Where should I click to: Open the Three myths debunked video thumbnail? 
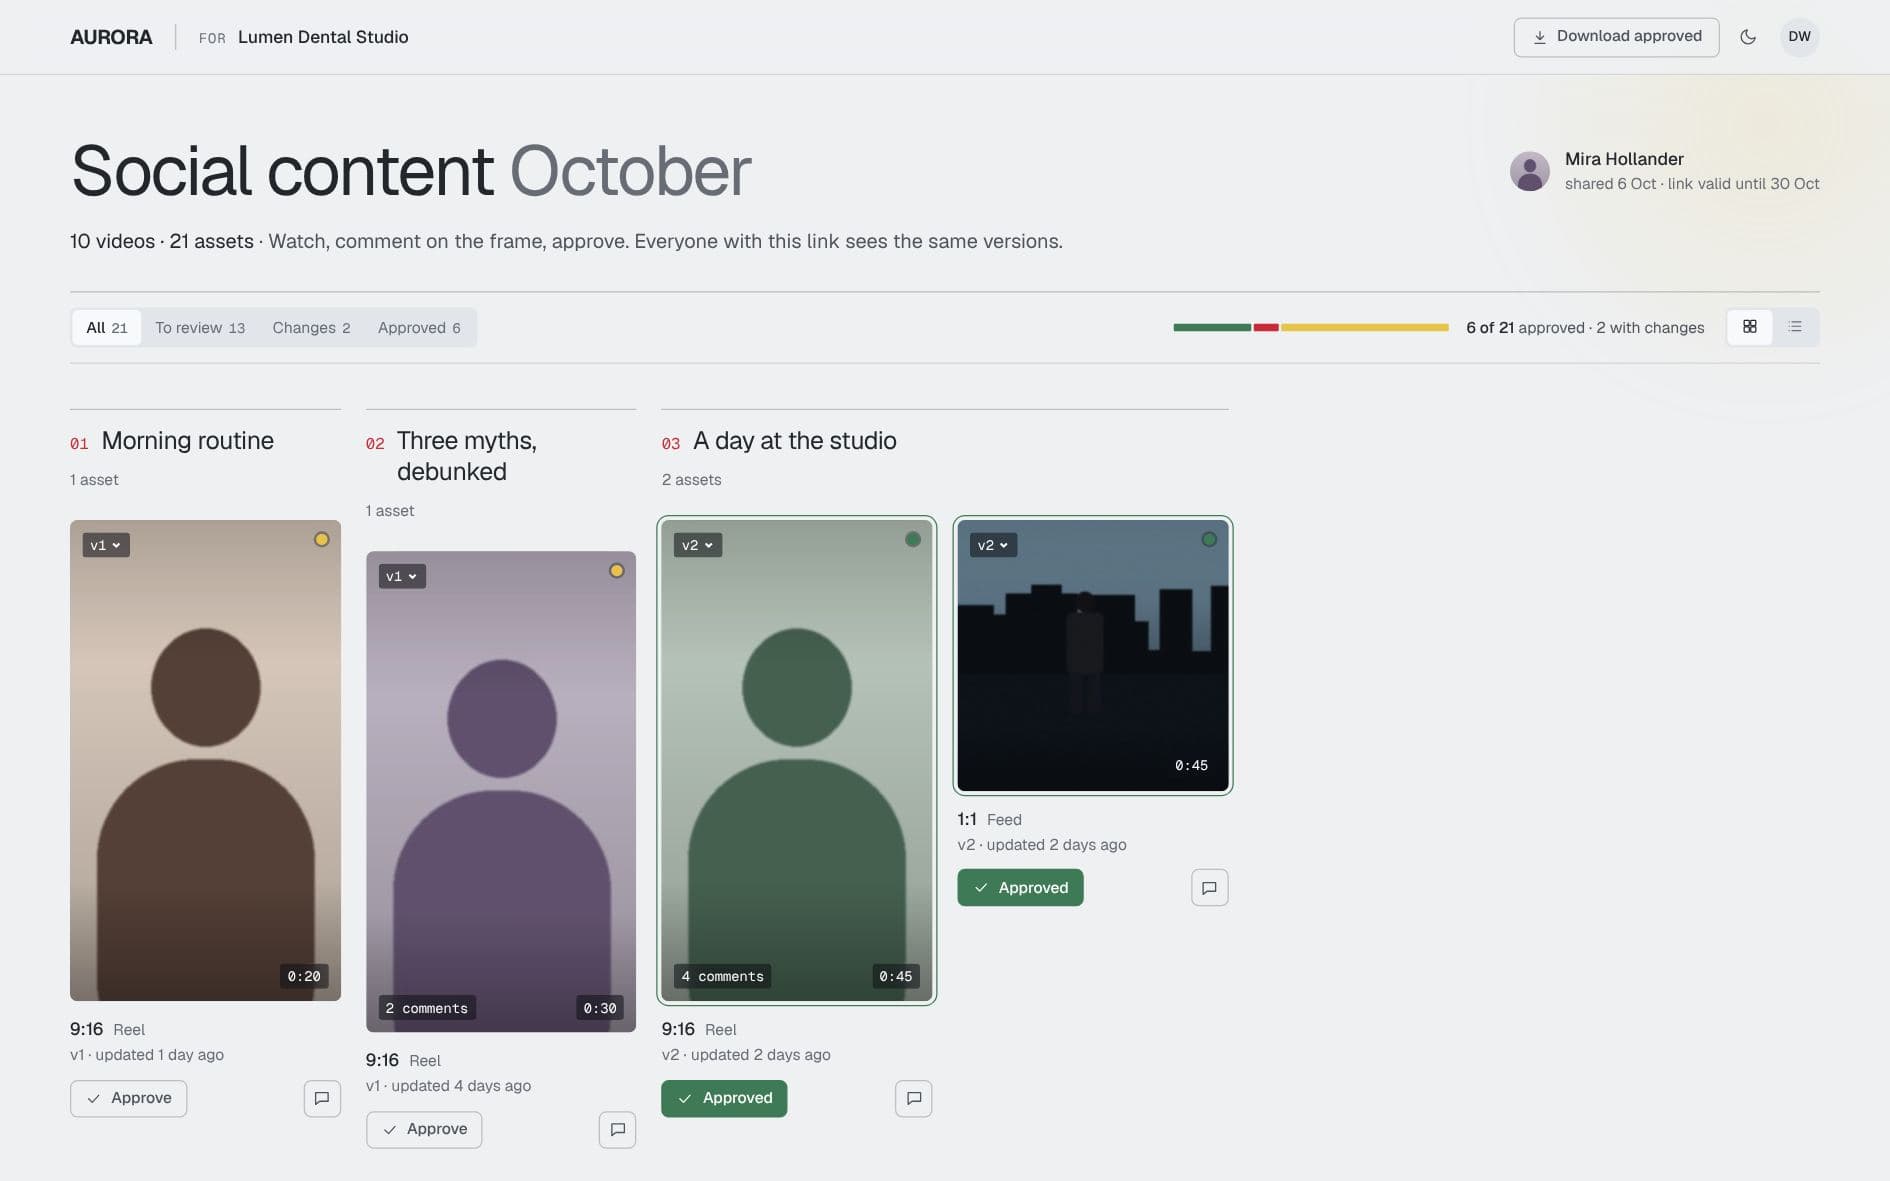click(501, 791)
